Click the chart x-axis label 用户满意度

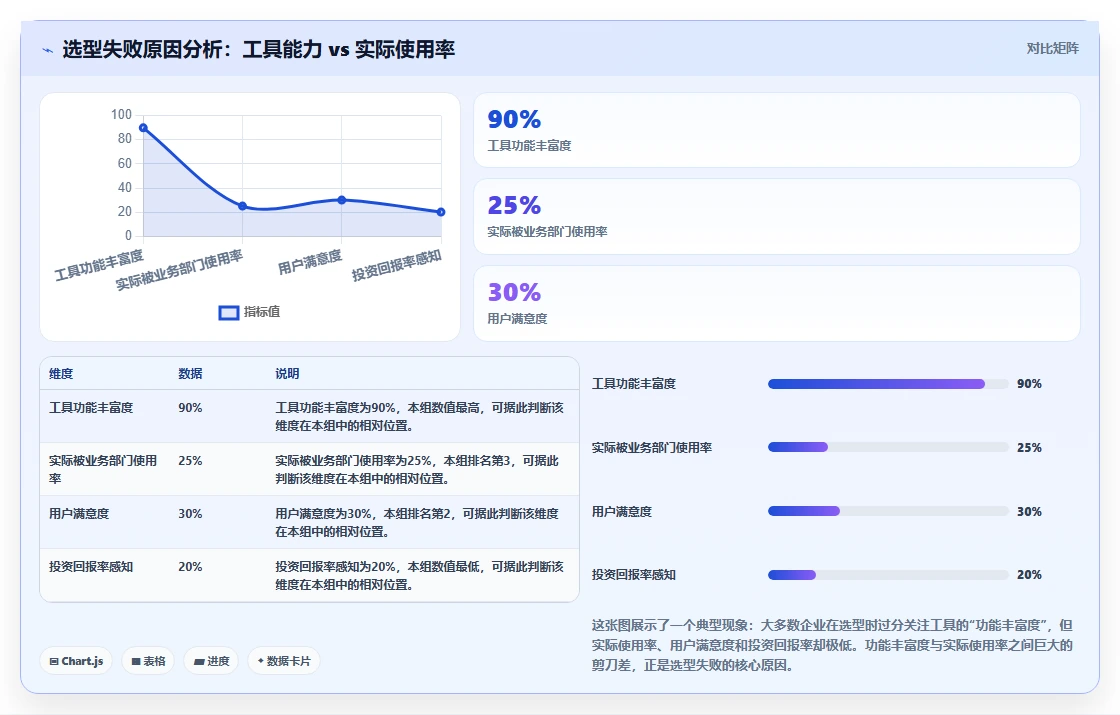click(x=310, y=262)
